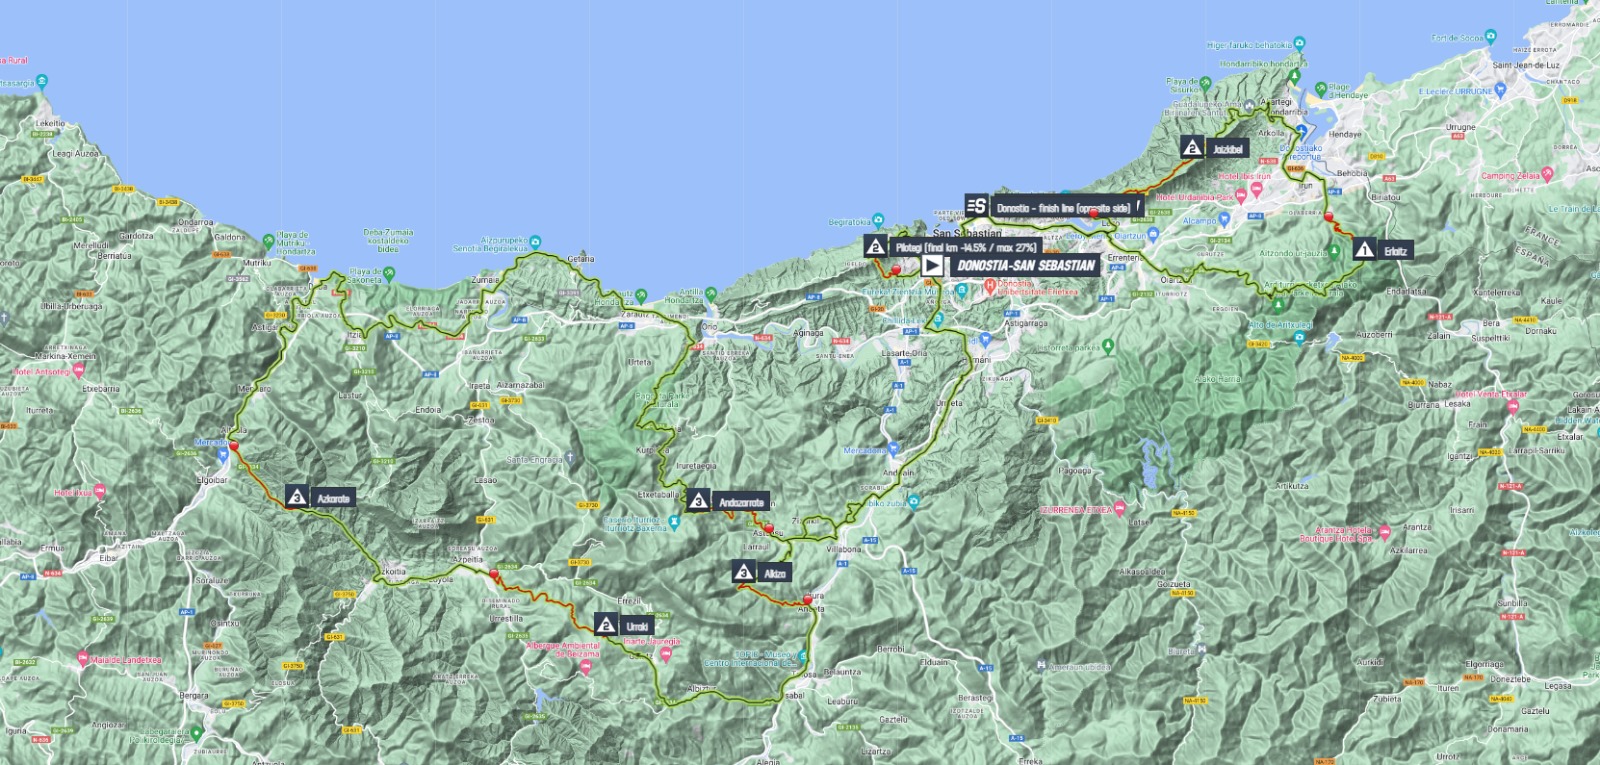Click the Donostia-San Sebastian start flag icon

(x=932, y=265)
